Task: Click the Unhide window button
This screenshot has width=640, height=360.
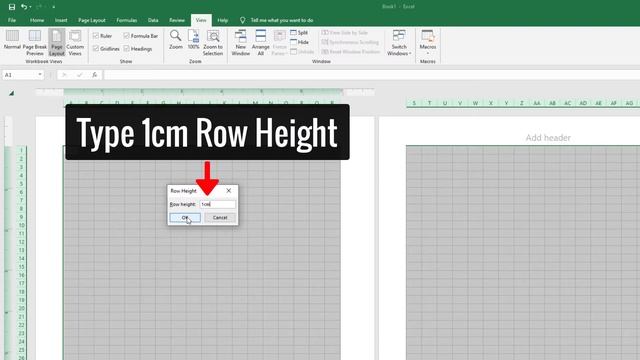Action: pyautogui.click(x=302, y=52)
